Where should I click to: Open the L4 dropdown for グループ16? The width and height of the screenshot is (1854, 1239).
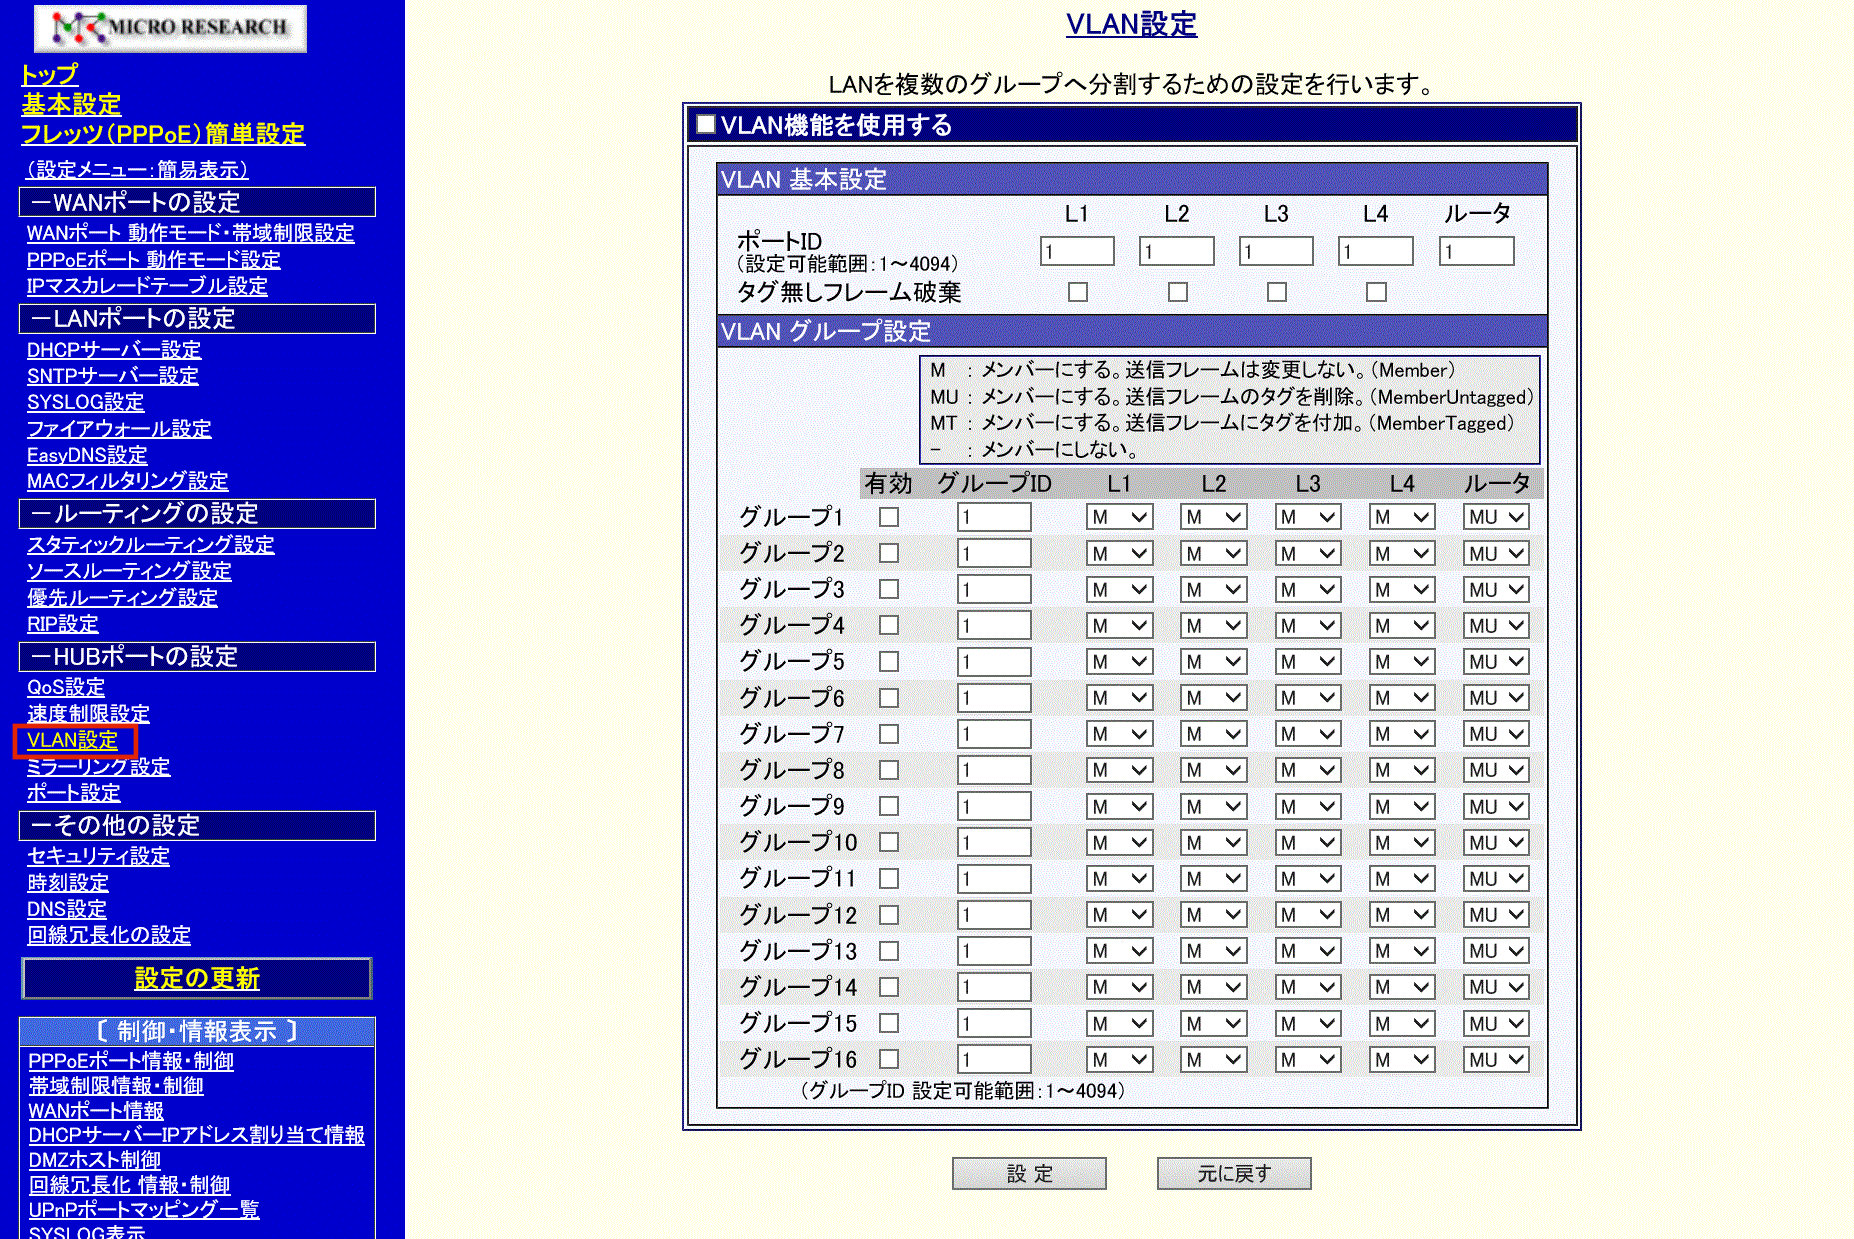tap(1401, 1060)
